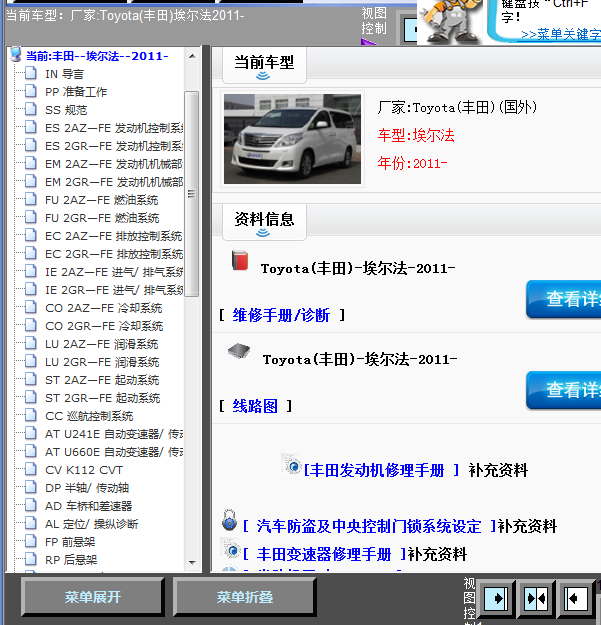Select CO 2GR—FE 冷却系统 entry
The image size is (601, 625).
[x=104, y=326]
